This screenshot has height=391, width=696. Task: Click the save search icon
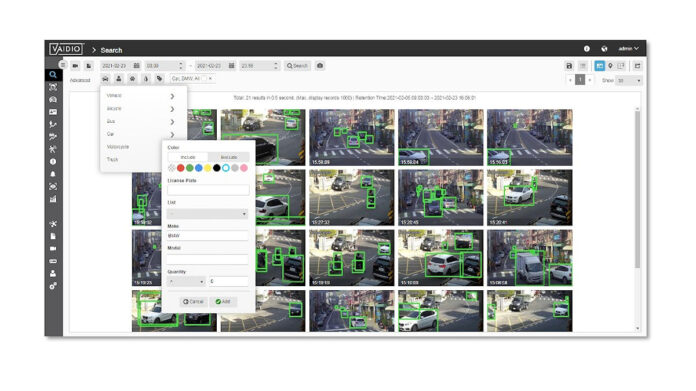tap(569, 66)
